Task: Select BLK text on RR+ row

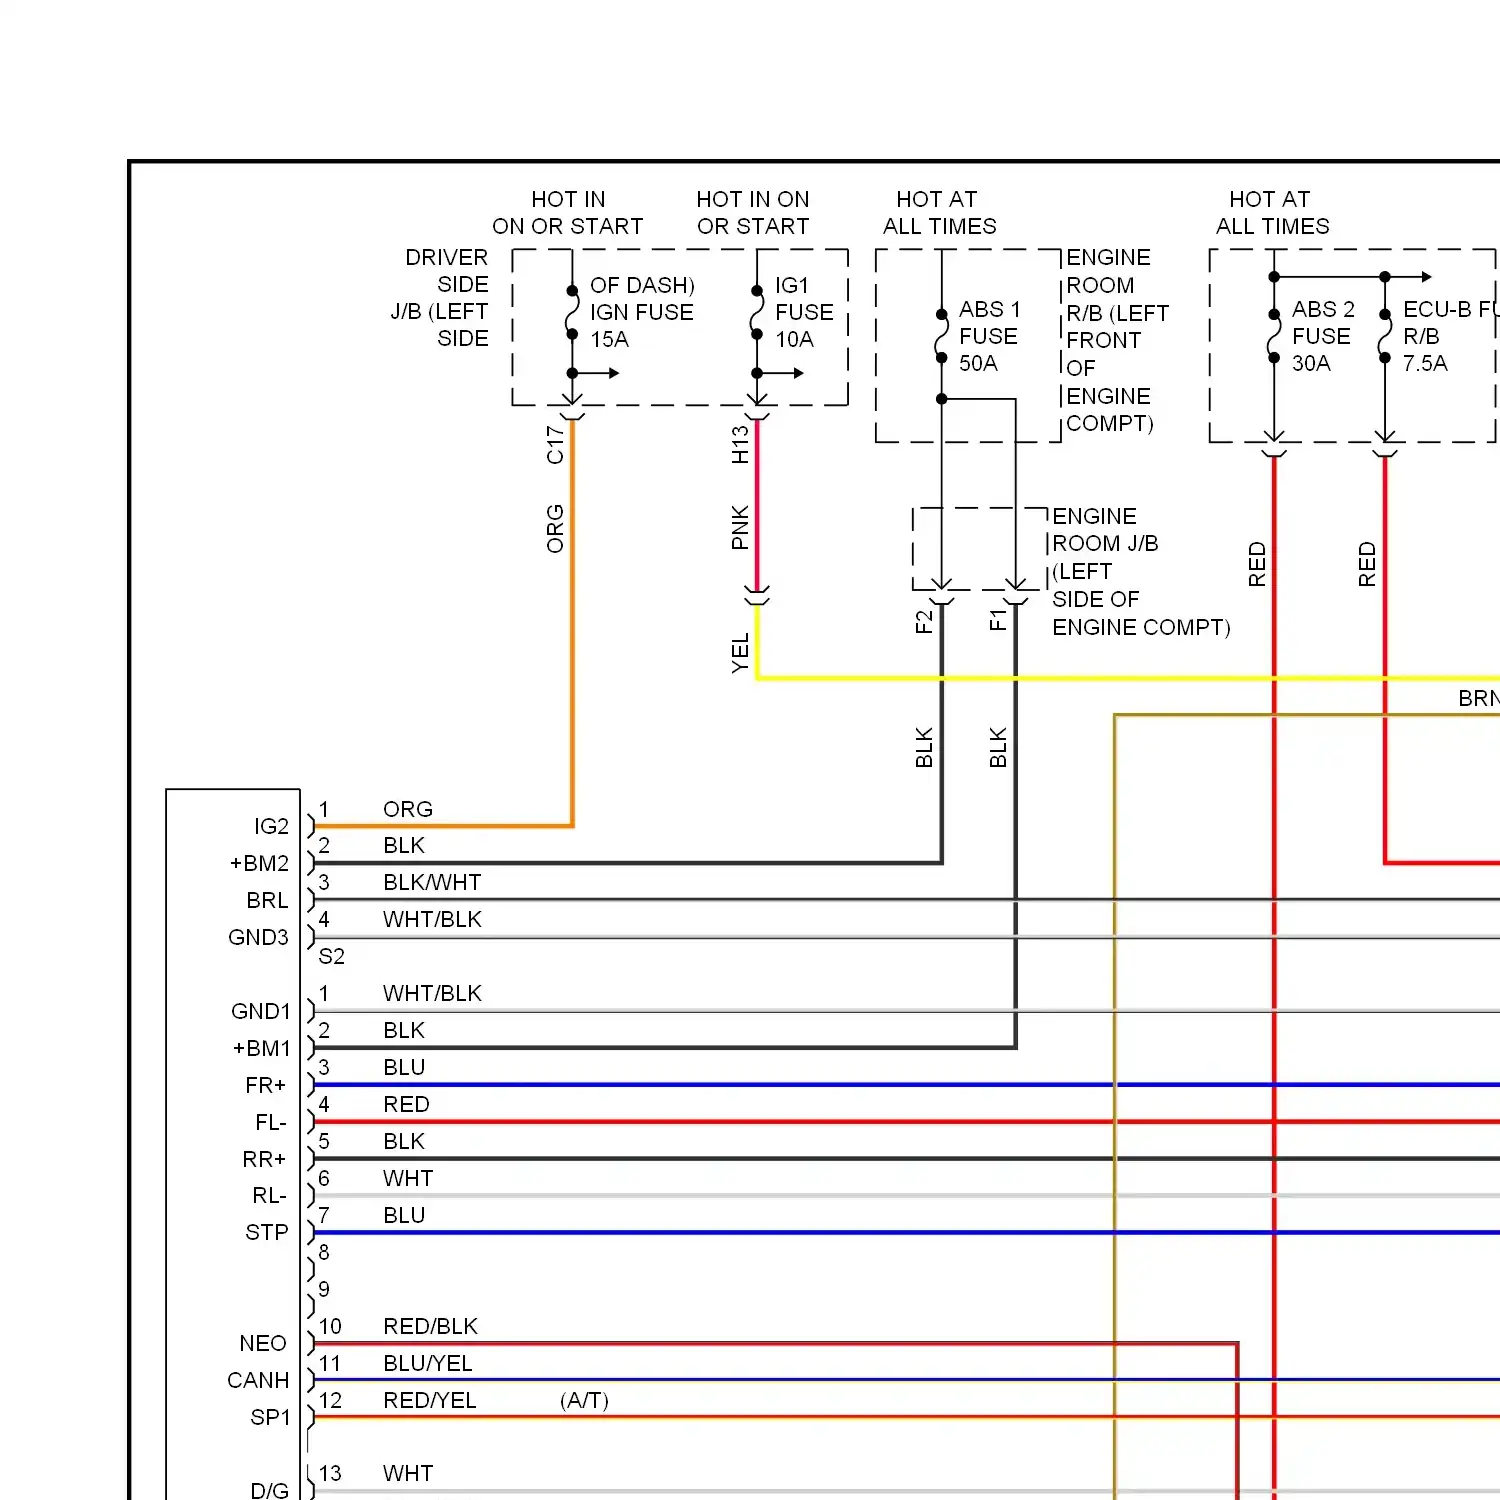Action: pos(404,1141)
